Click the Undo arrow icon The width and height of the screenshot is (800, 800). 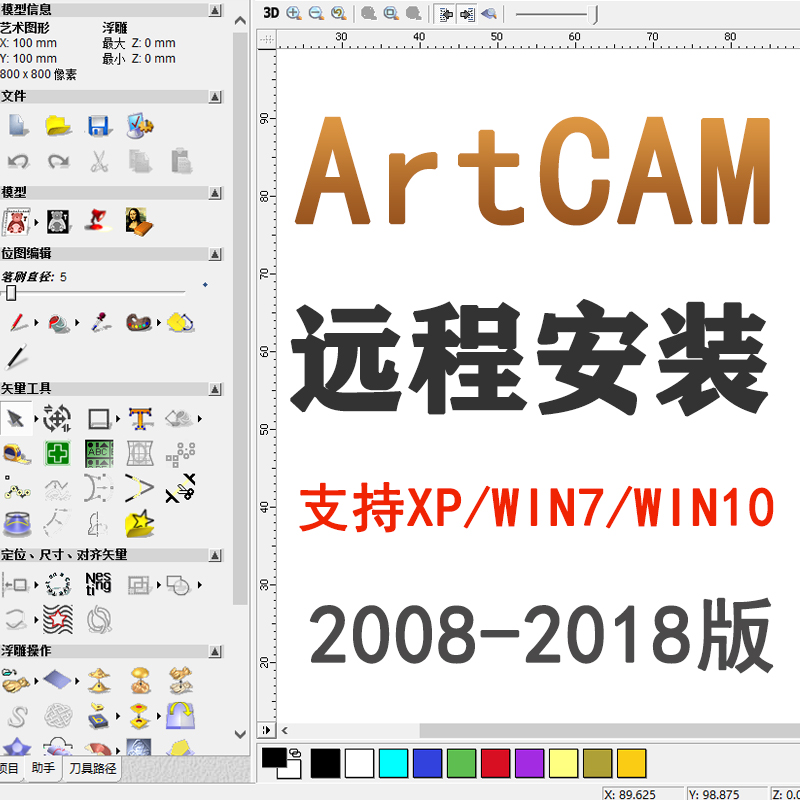[19, 161]
